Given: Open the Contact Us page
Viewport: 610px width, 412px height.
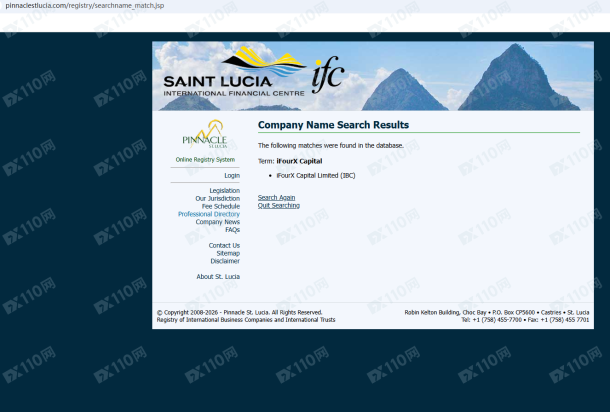Looking at the screenshot, I should pyautogui.click(x=224, y=245).
